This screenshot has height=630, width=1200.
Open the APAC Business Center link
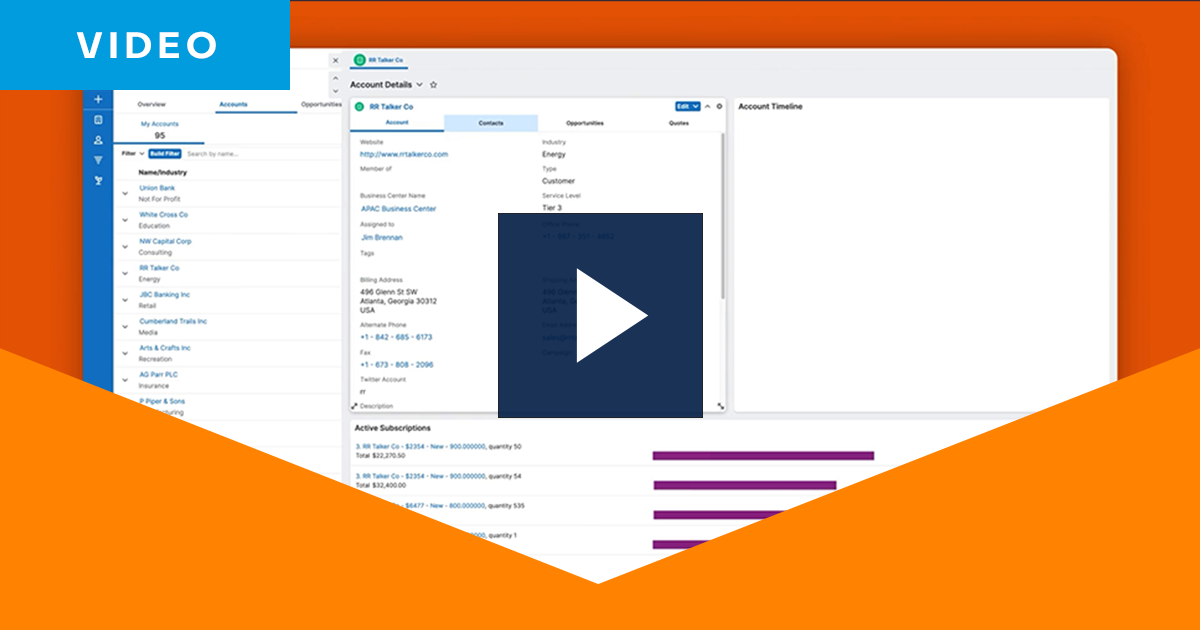pyautogui.click(x=398, y=209)
